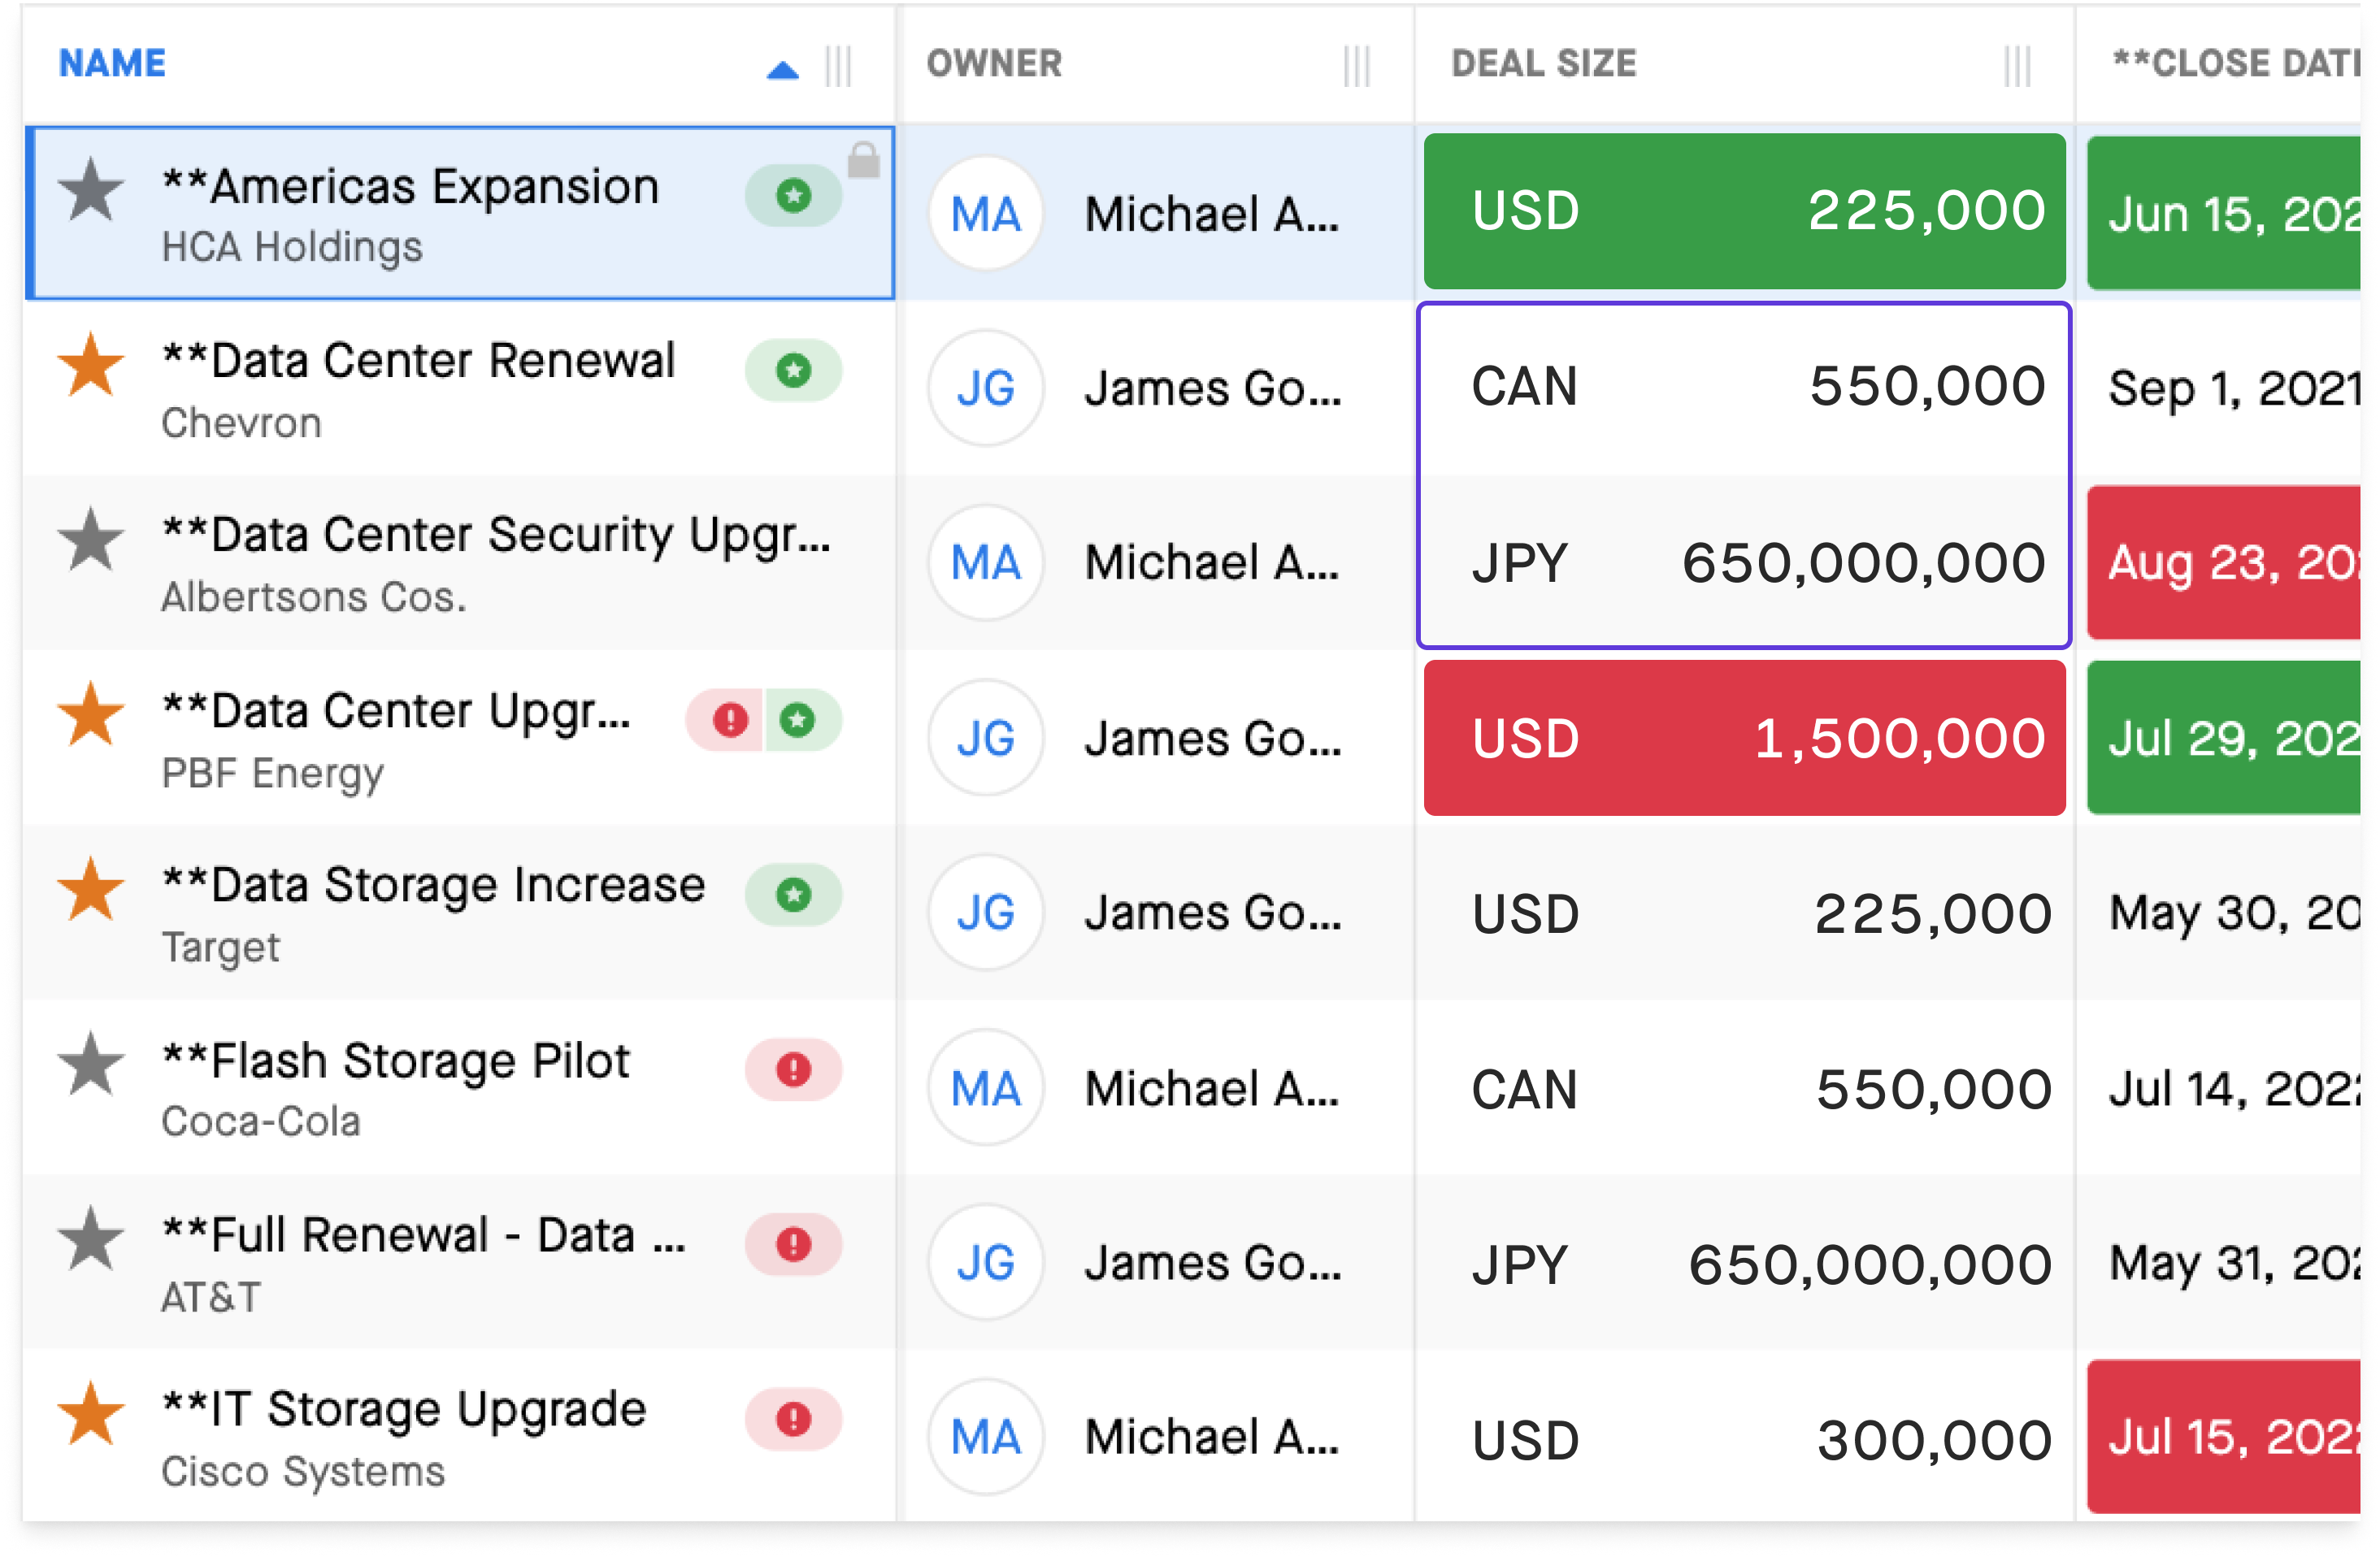Click the lock icon on Americas Expansion cell
The width and height of the screenshot is (2380, 1557).
[863, 160]
